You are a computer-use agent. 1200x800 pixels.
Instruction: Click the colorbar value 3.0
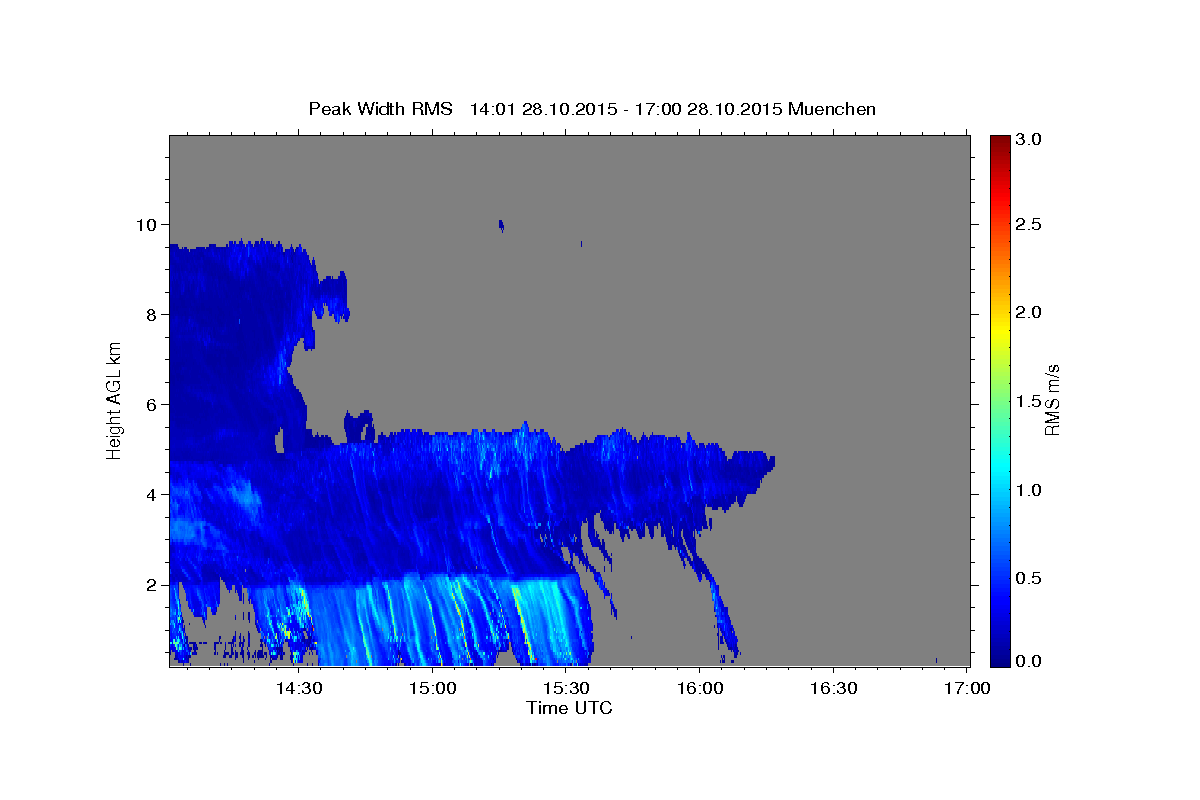coord(1030,139)
